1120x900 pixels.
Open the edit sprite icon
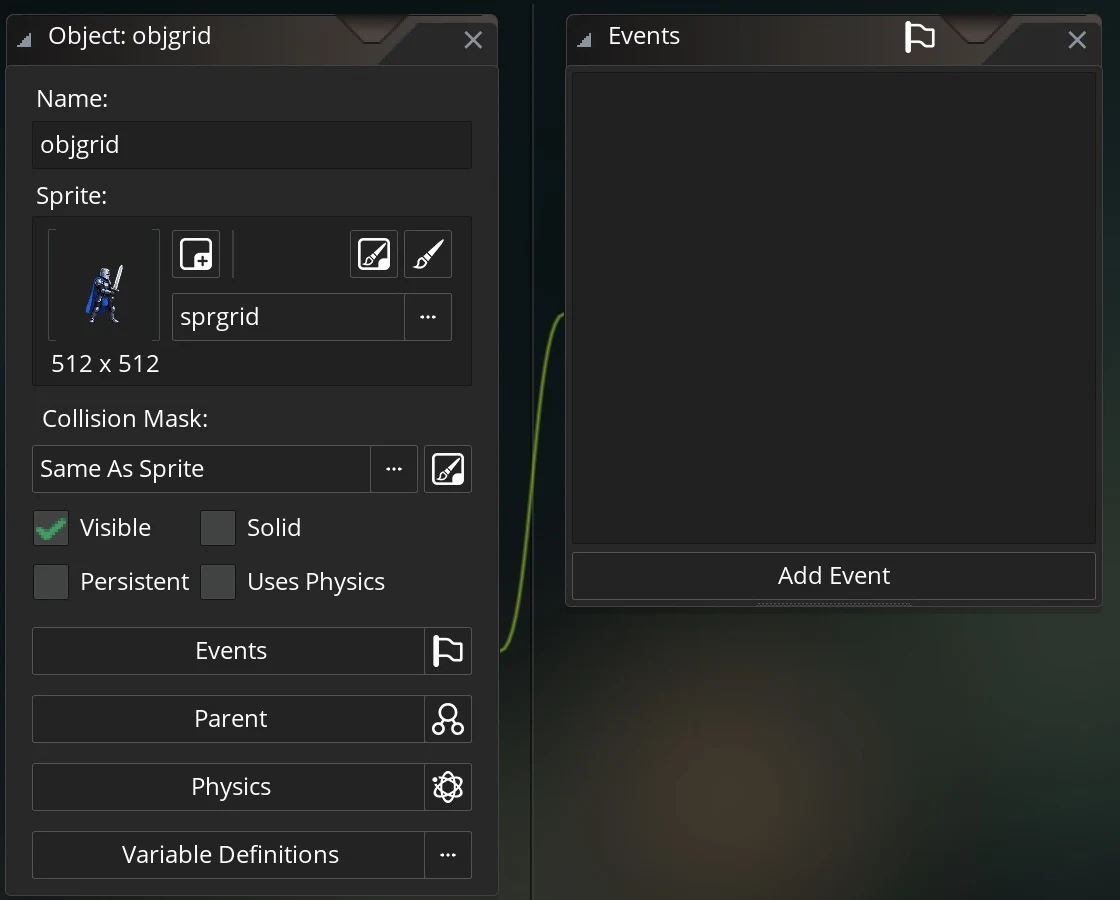tap(374, 254)
